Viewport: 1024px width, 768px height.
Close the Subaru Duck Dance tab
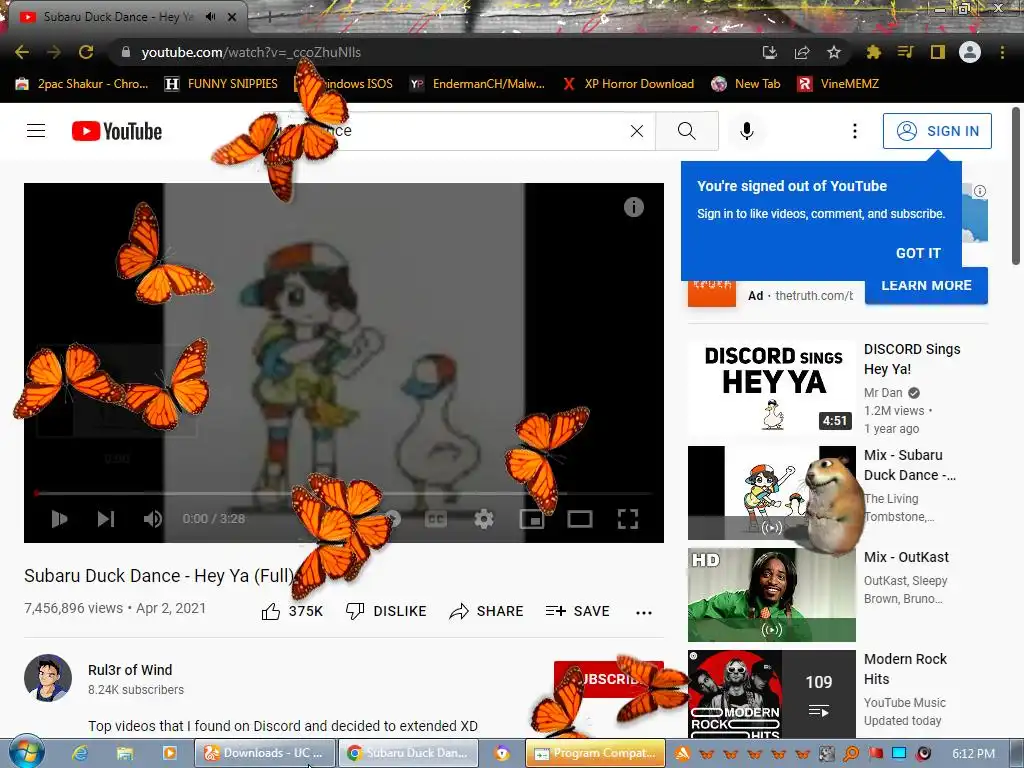tap(232, 17)
